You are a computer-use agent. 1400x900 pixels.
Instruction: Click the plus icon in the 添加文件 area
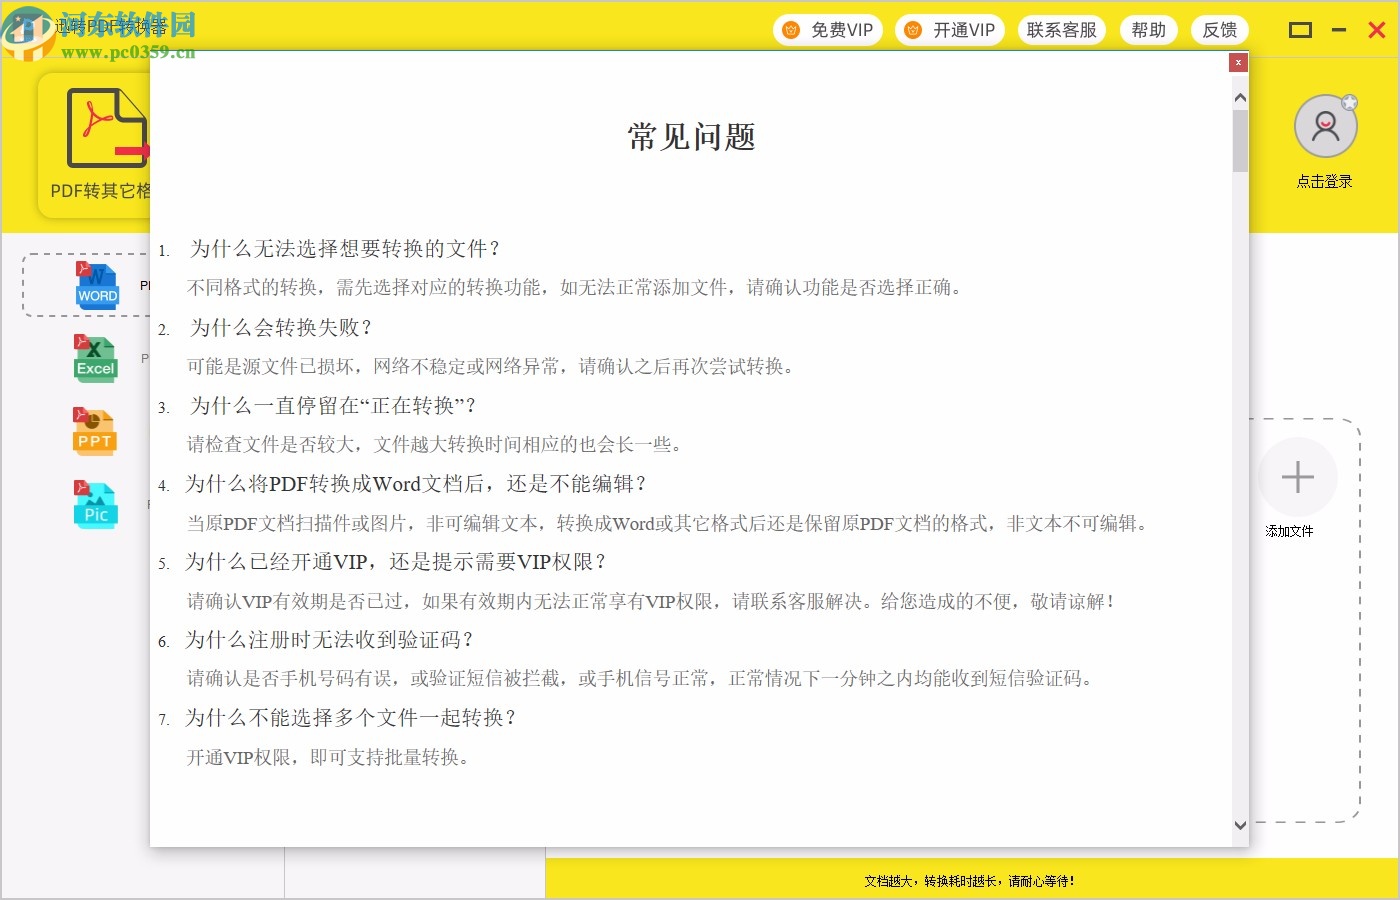[1297, 478]
